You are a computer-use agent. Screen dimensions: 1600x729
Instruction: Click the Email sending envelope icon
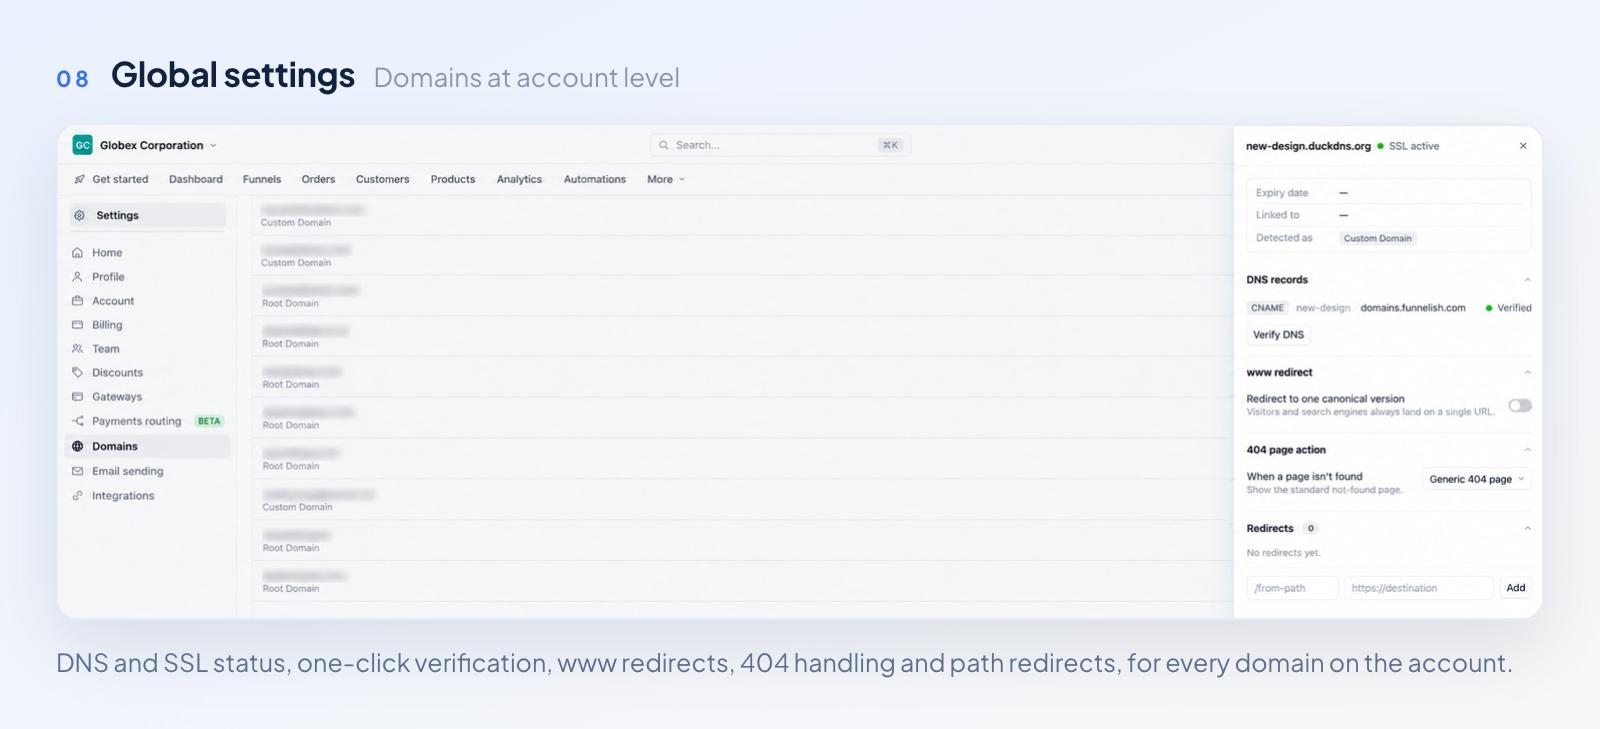77,471
